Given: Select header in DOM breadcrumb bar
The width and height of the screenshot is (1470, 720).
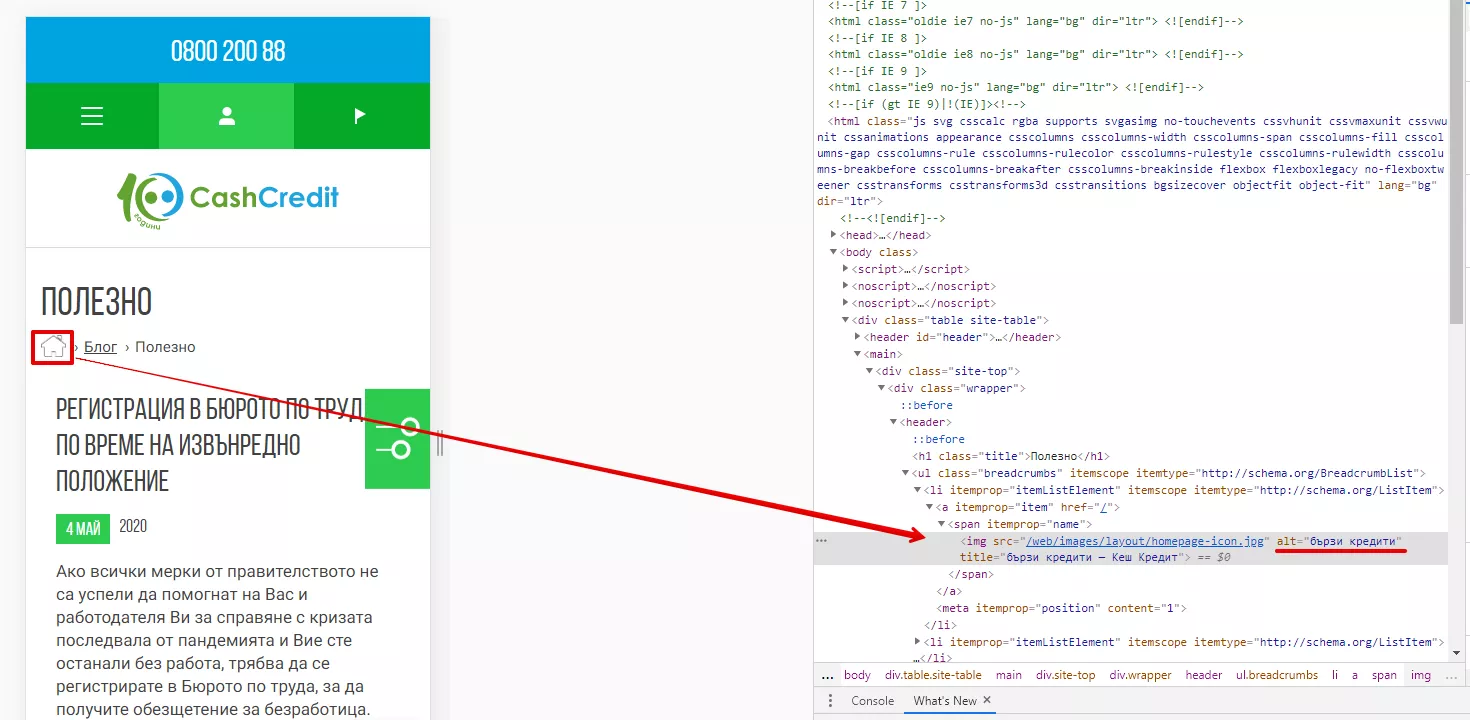Looking at the screenshot, I should pyautogui.click(x=1204, y=675).
